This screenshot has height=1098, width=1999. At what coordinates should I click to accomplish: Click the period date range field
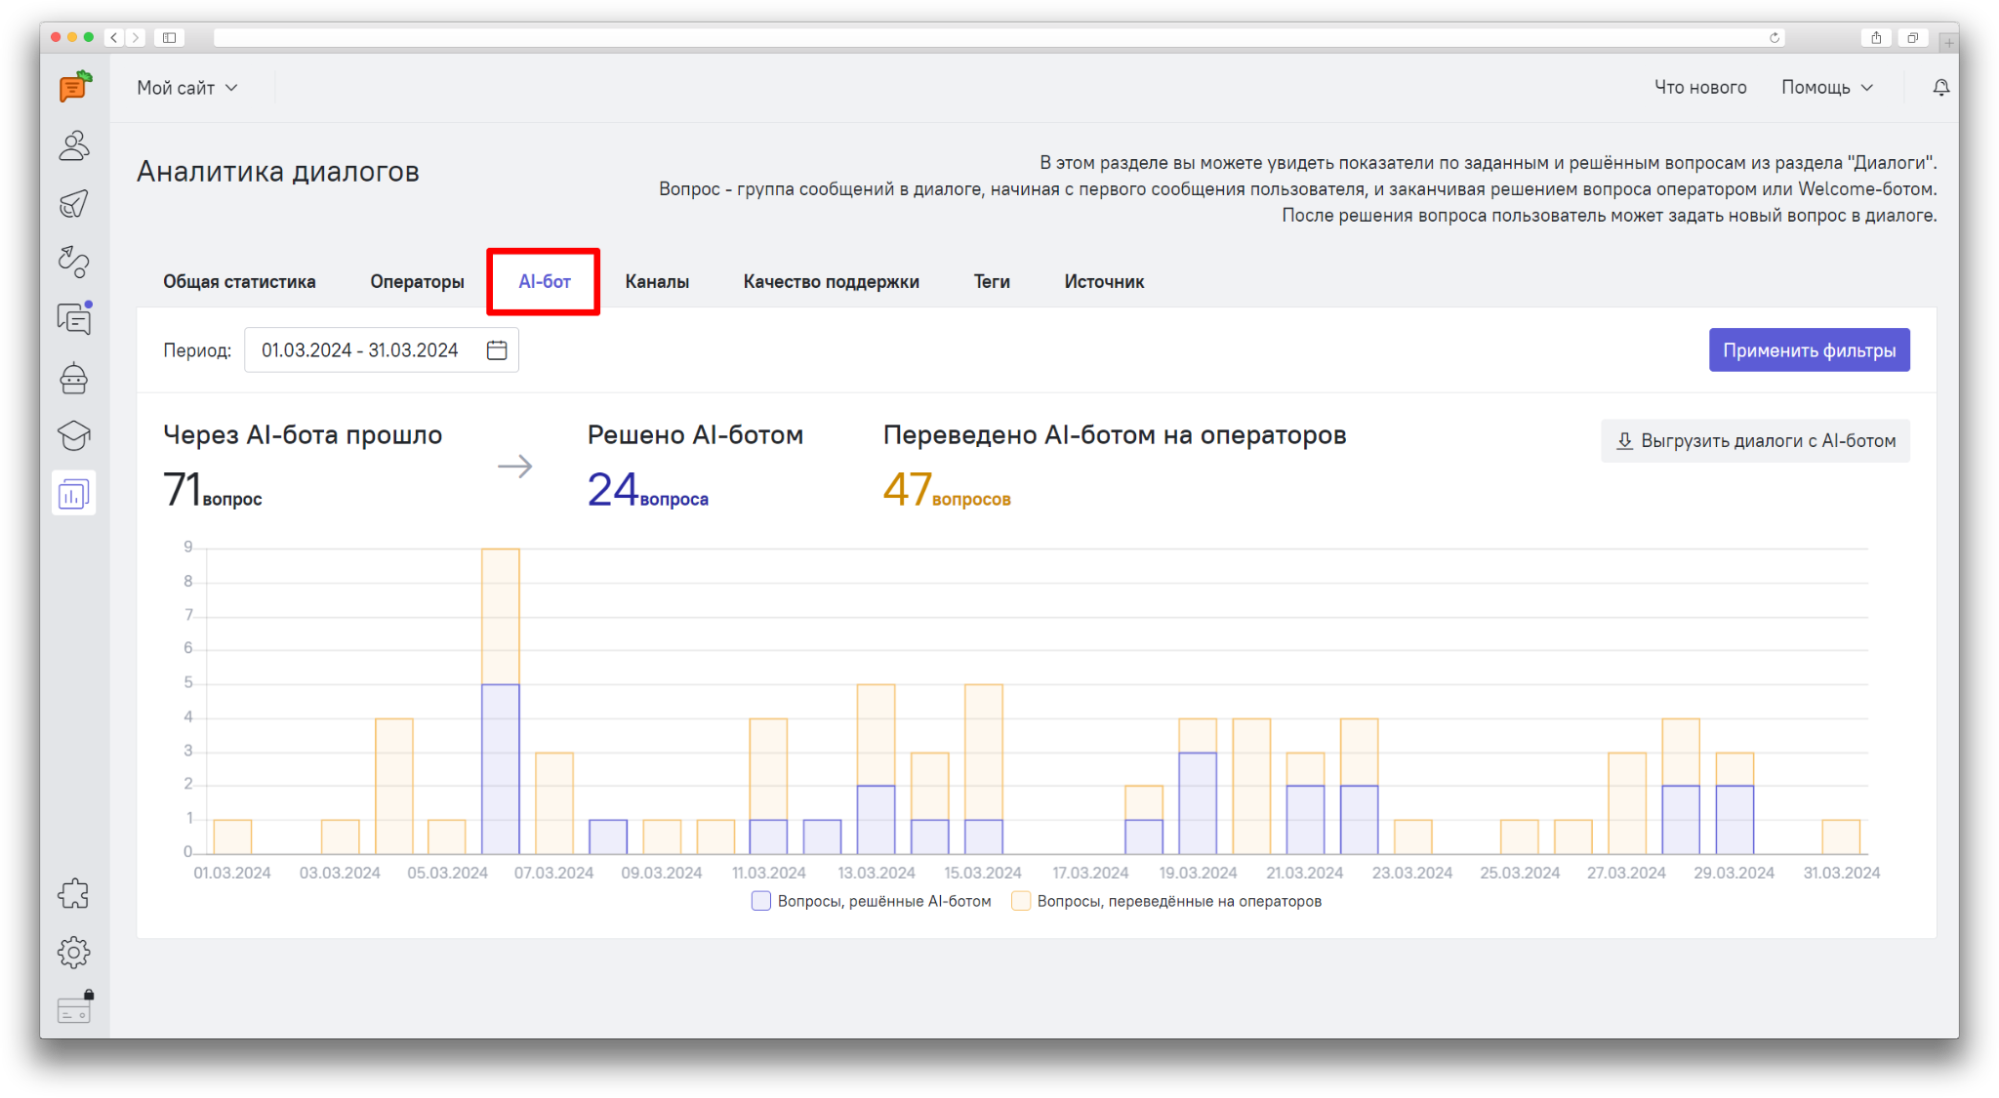(360, 350)
